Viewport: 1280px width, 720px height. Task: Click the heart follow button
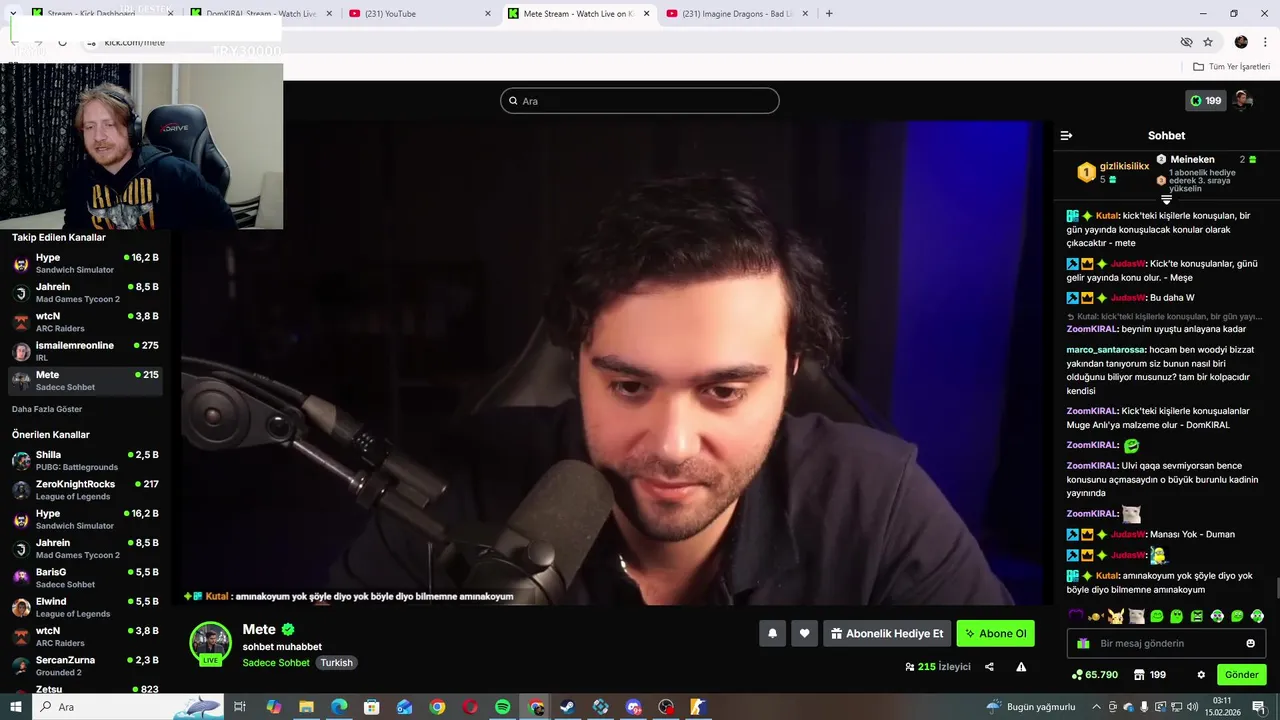click(x=805, y=633)
